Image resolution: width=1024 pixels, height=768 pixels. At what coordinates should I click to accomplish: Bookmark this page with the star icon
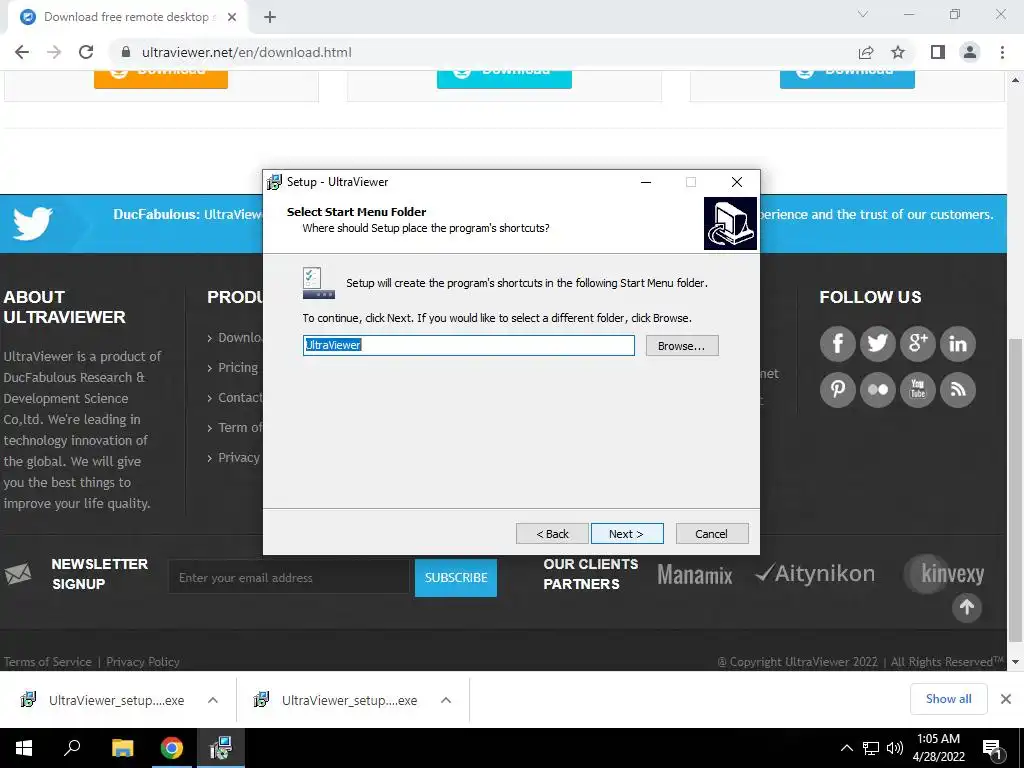[x=898, y=52]
